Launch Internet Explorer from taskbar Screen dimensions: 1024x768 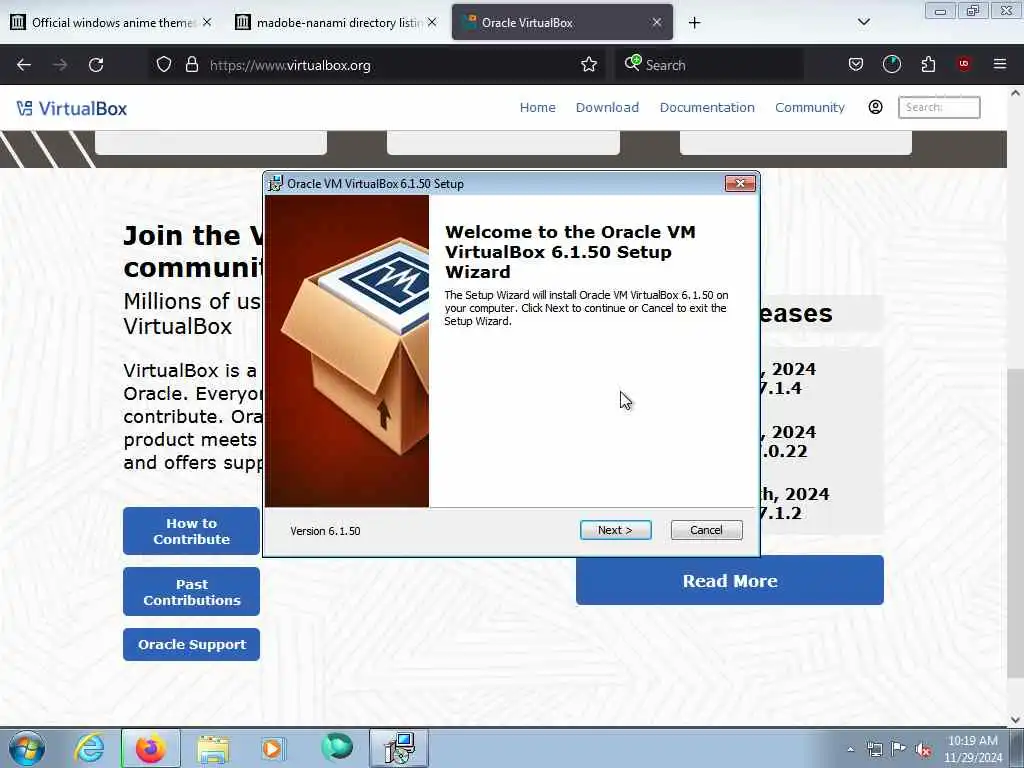(x=89, y=748)
